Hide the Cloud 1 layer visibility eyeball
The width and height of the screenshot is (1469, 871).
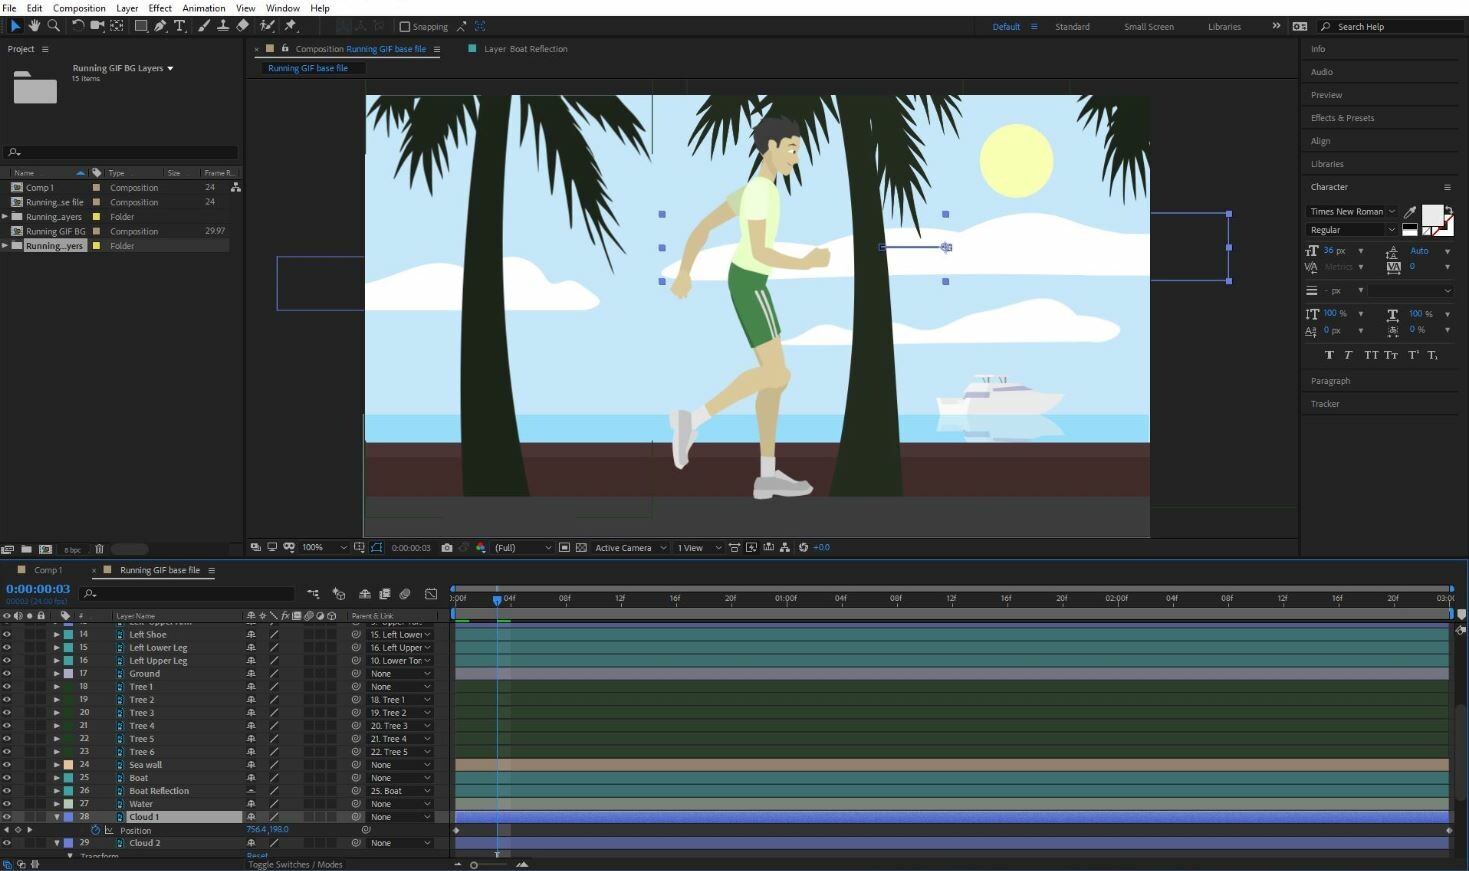click(x=6, y=816)
